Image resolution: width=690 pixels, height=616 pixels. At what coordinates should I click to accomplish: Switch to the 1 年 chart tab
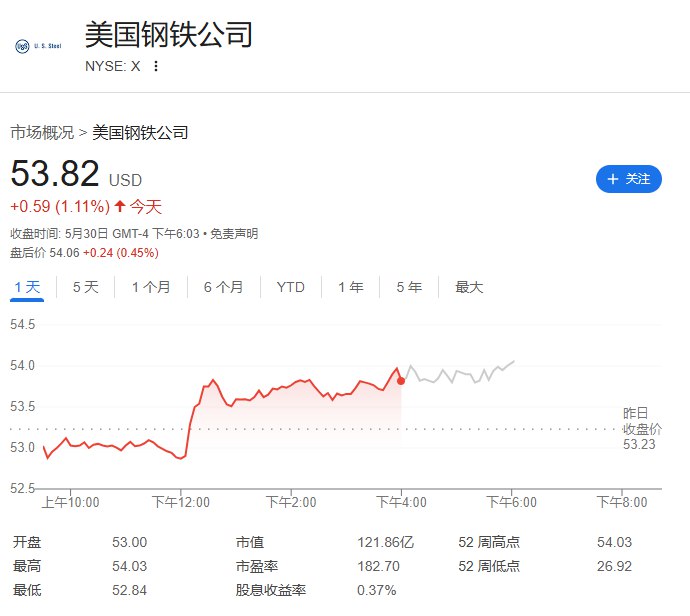click(351, 287)
